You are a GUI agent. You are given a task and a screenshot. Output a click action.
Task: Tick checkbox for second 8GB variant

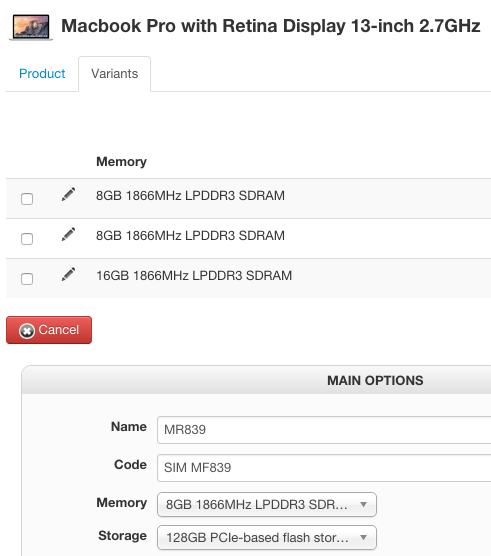tap(27, 239)
